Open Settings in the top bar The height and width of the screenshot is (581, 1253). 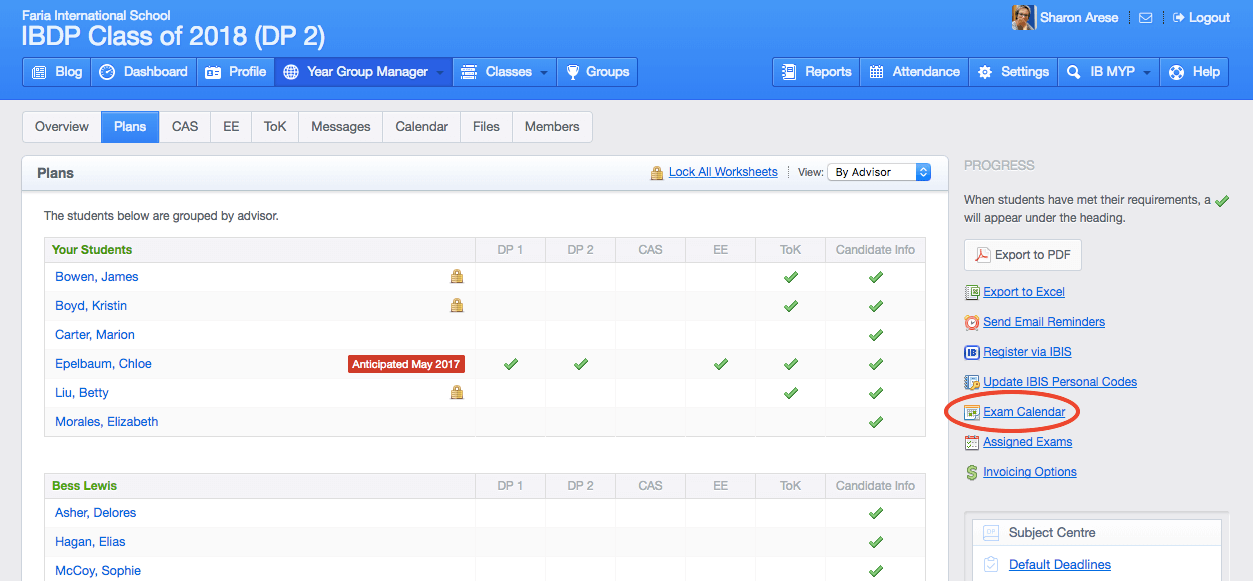1013,72
